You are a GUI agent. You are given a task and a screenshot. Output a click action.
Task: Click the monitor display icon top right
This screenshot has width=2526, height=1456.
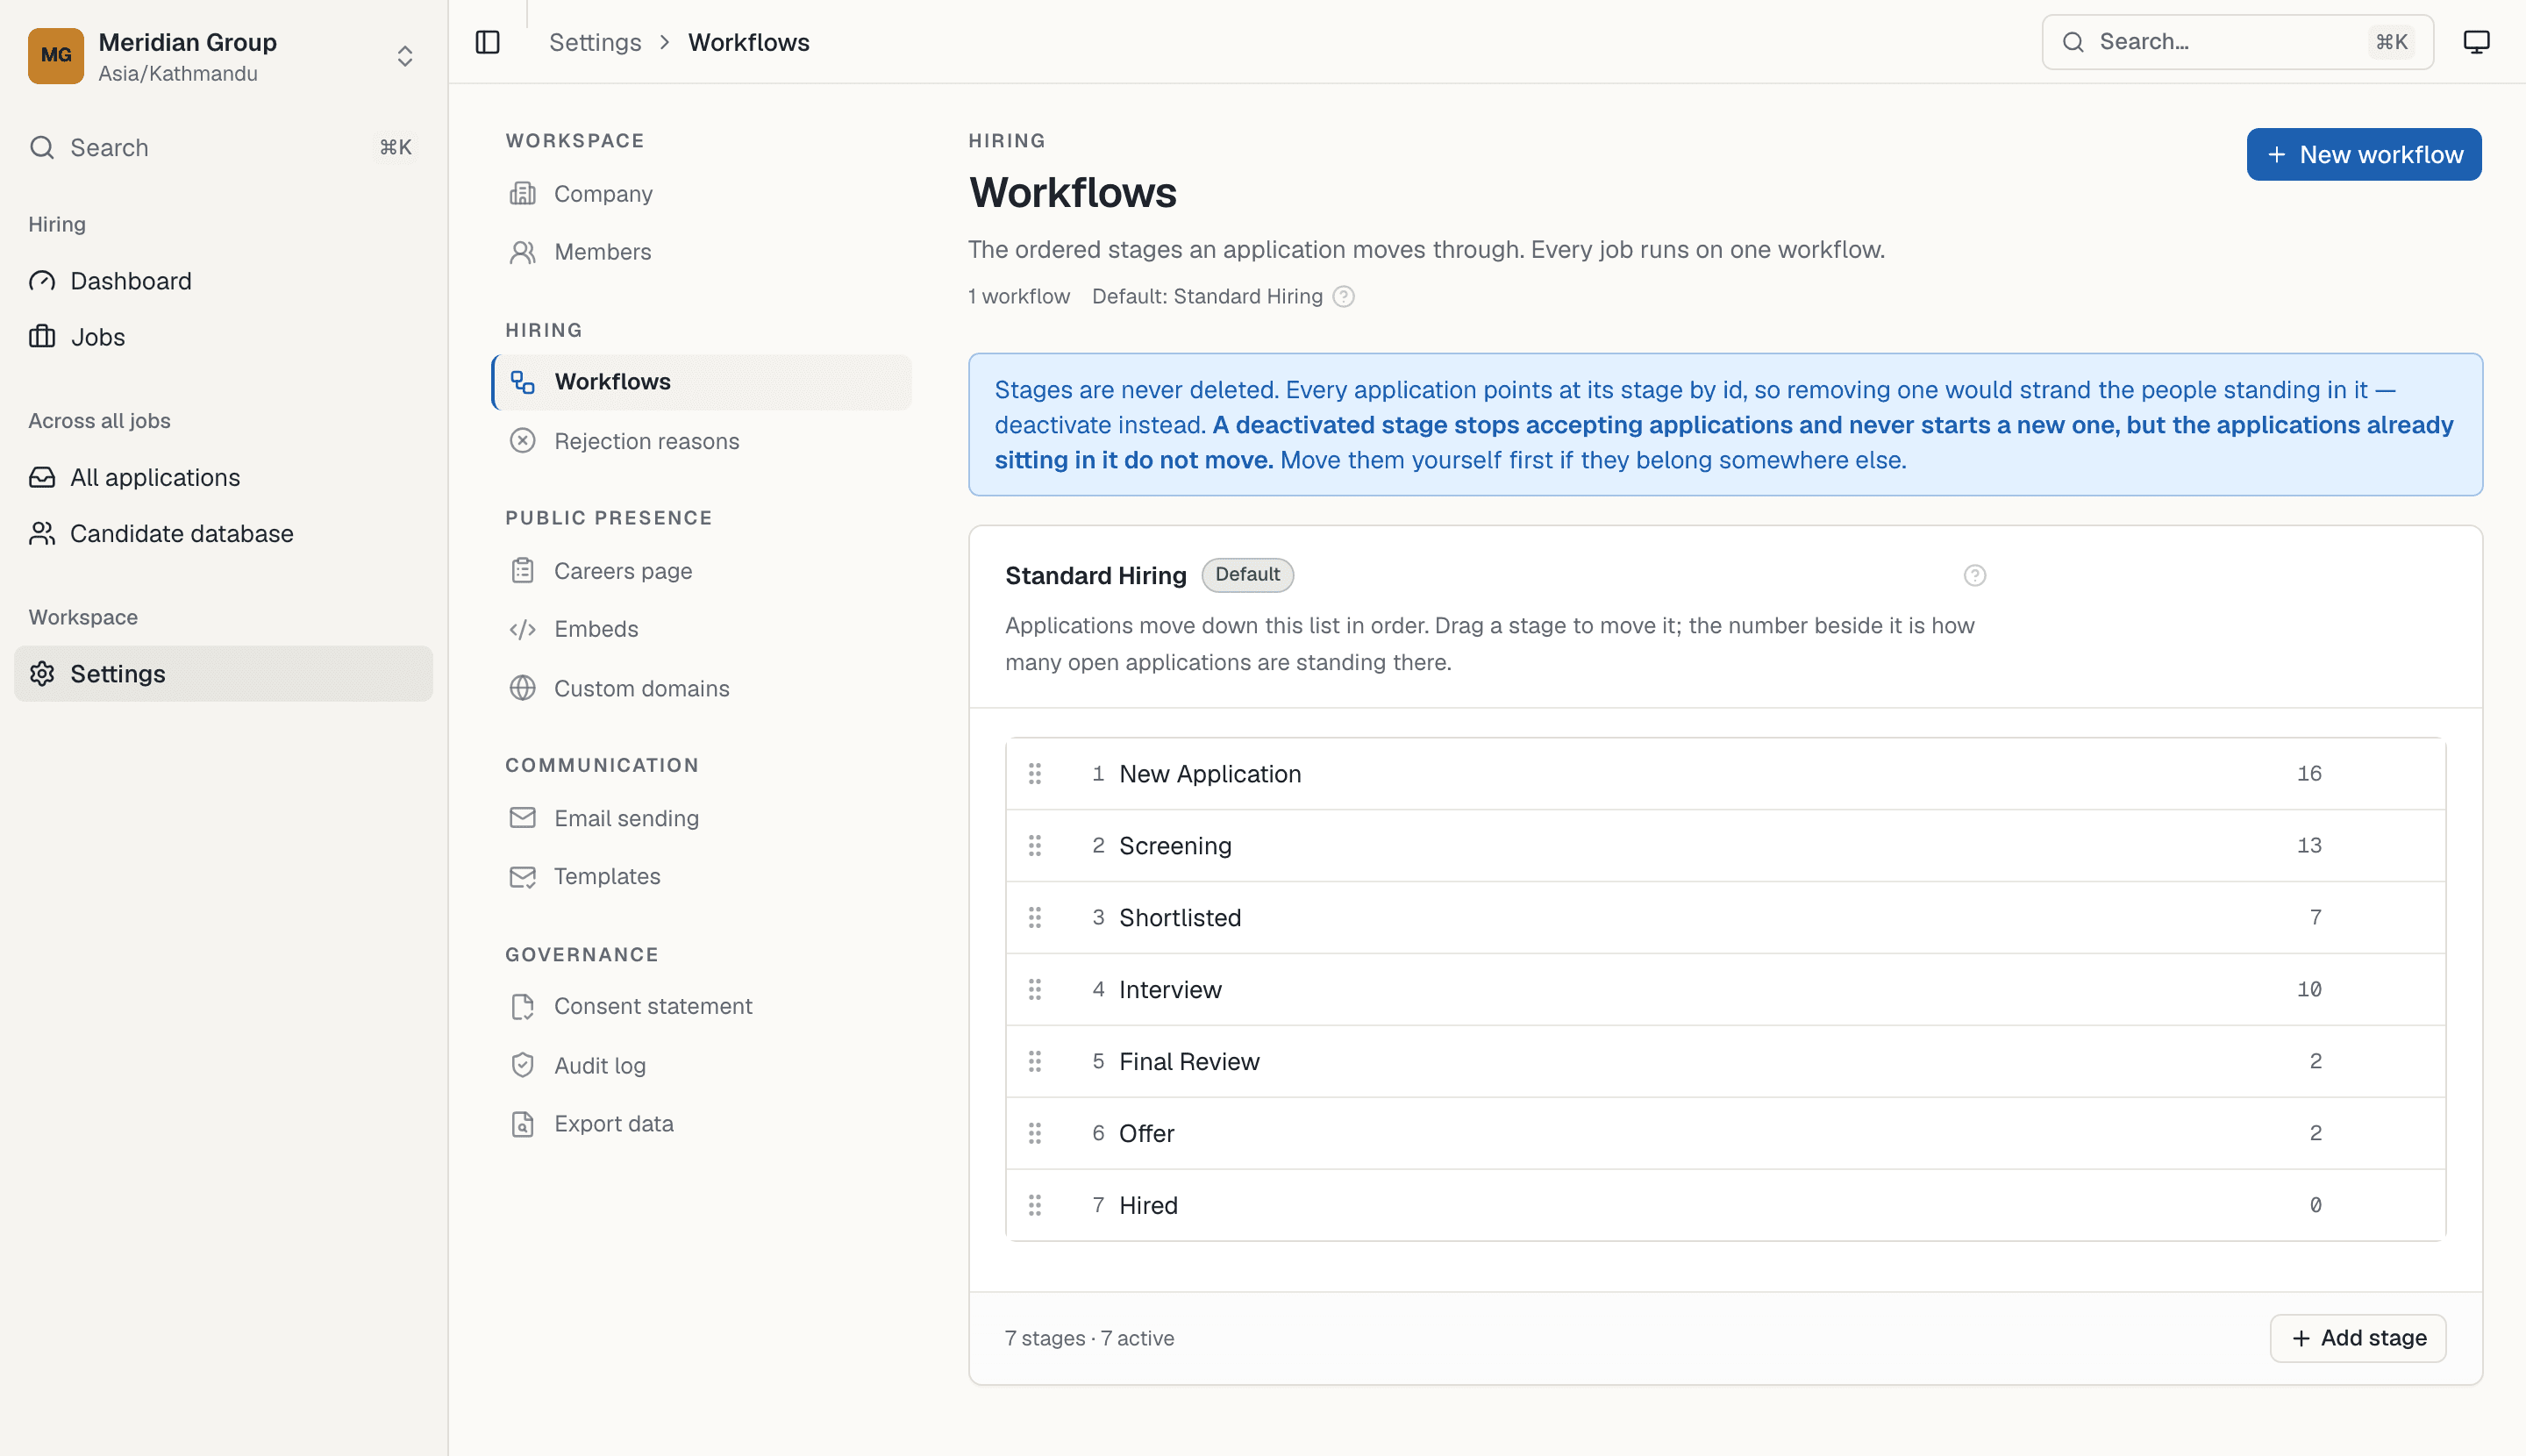2476,42
